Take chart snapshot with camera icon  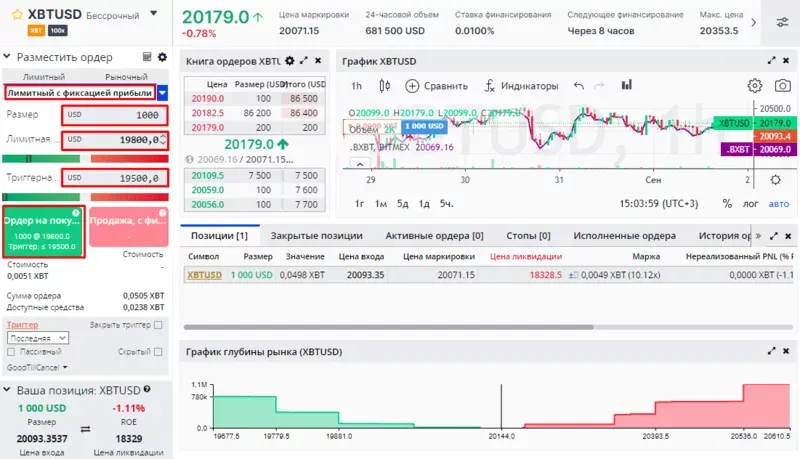pos(783,86)
